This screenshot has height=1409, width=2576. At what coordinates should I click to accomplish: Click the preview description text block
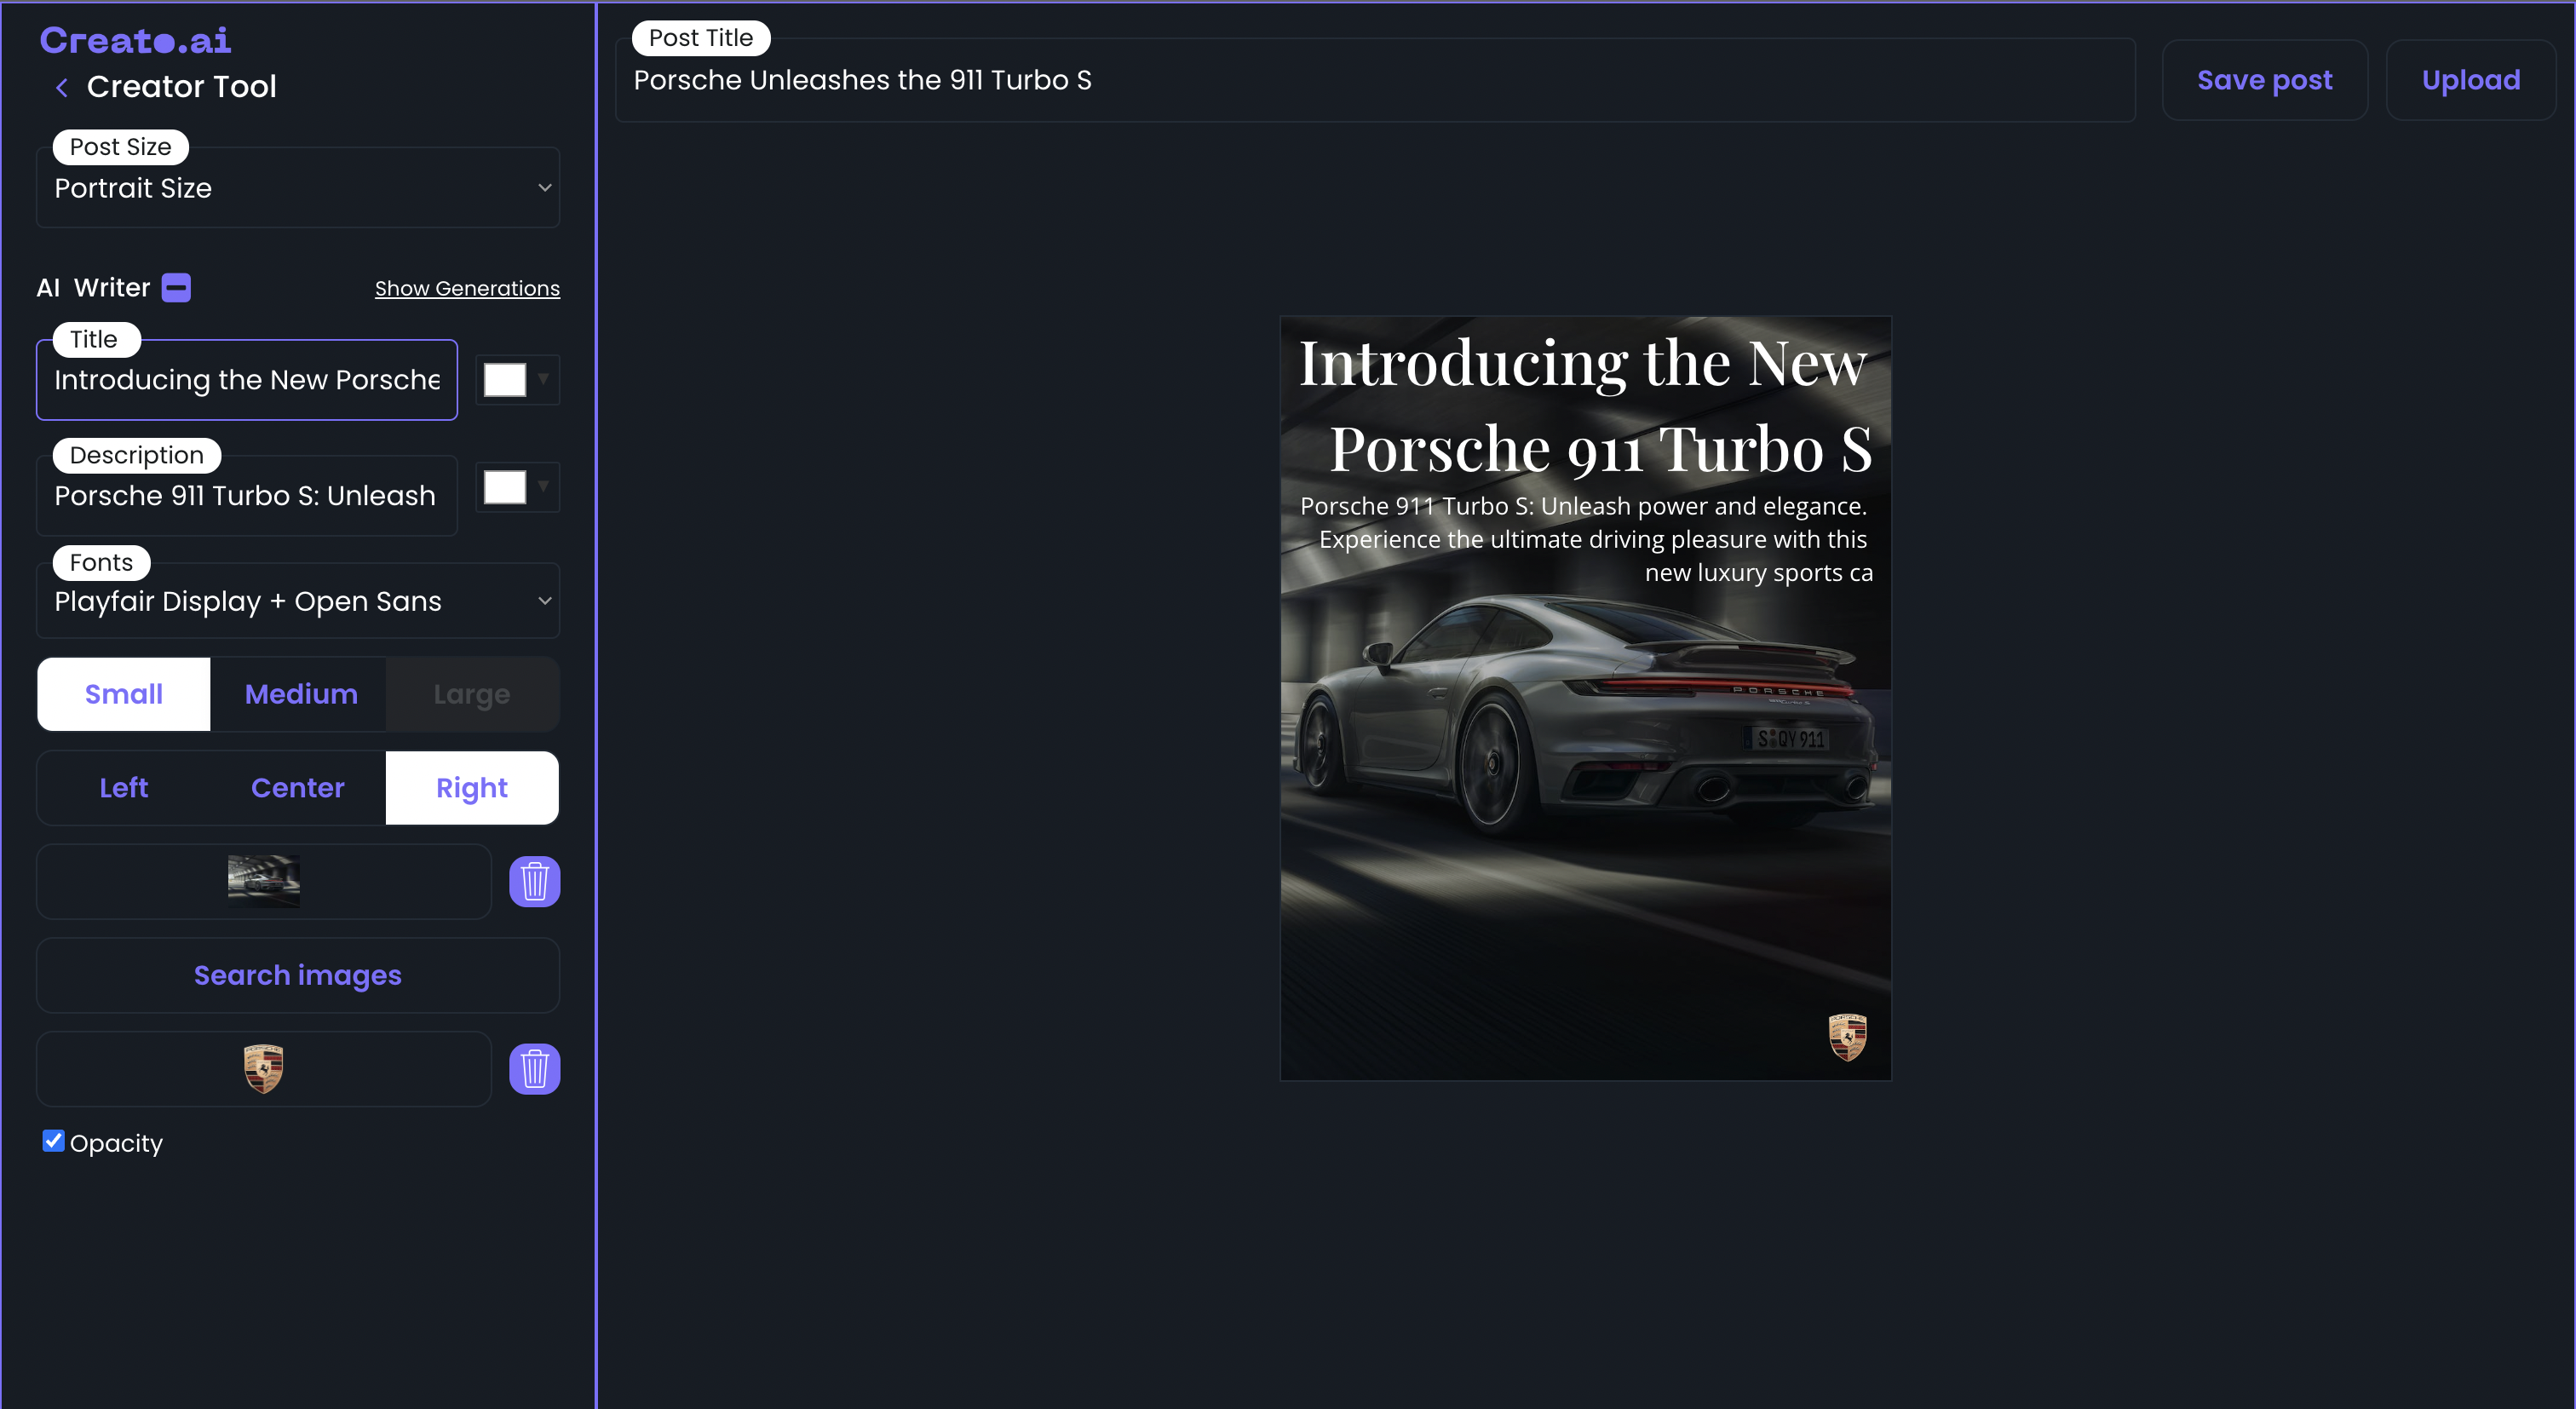[x=1586, y=539]
